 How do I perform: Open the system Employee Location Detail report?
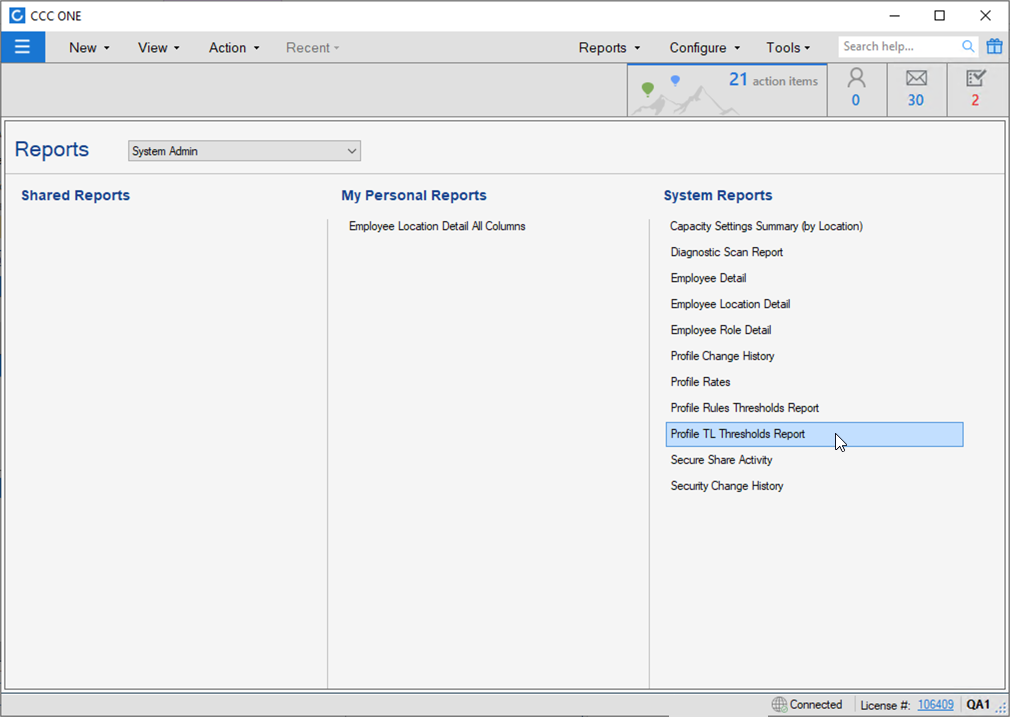tap(730, 304)
